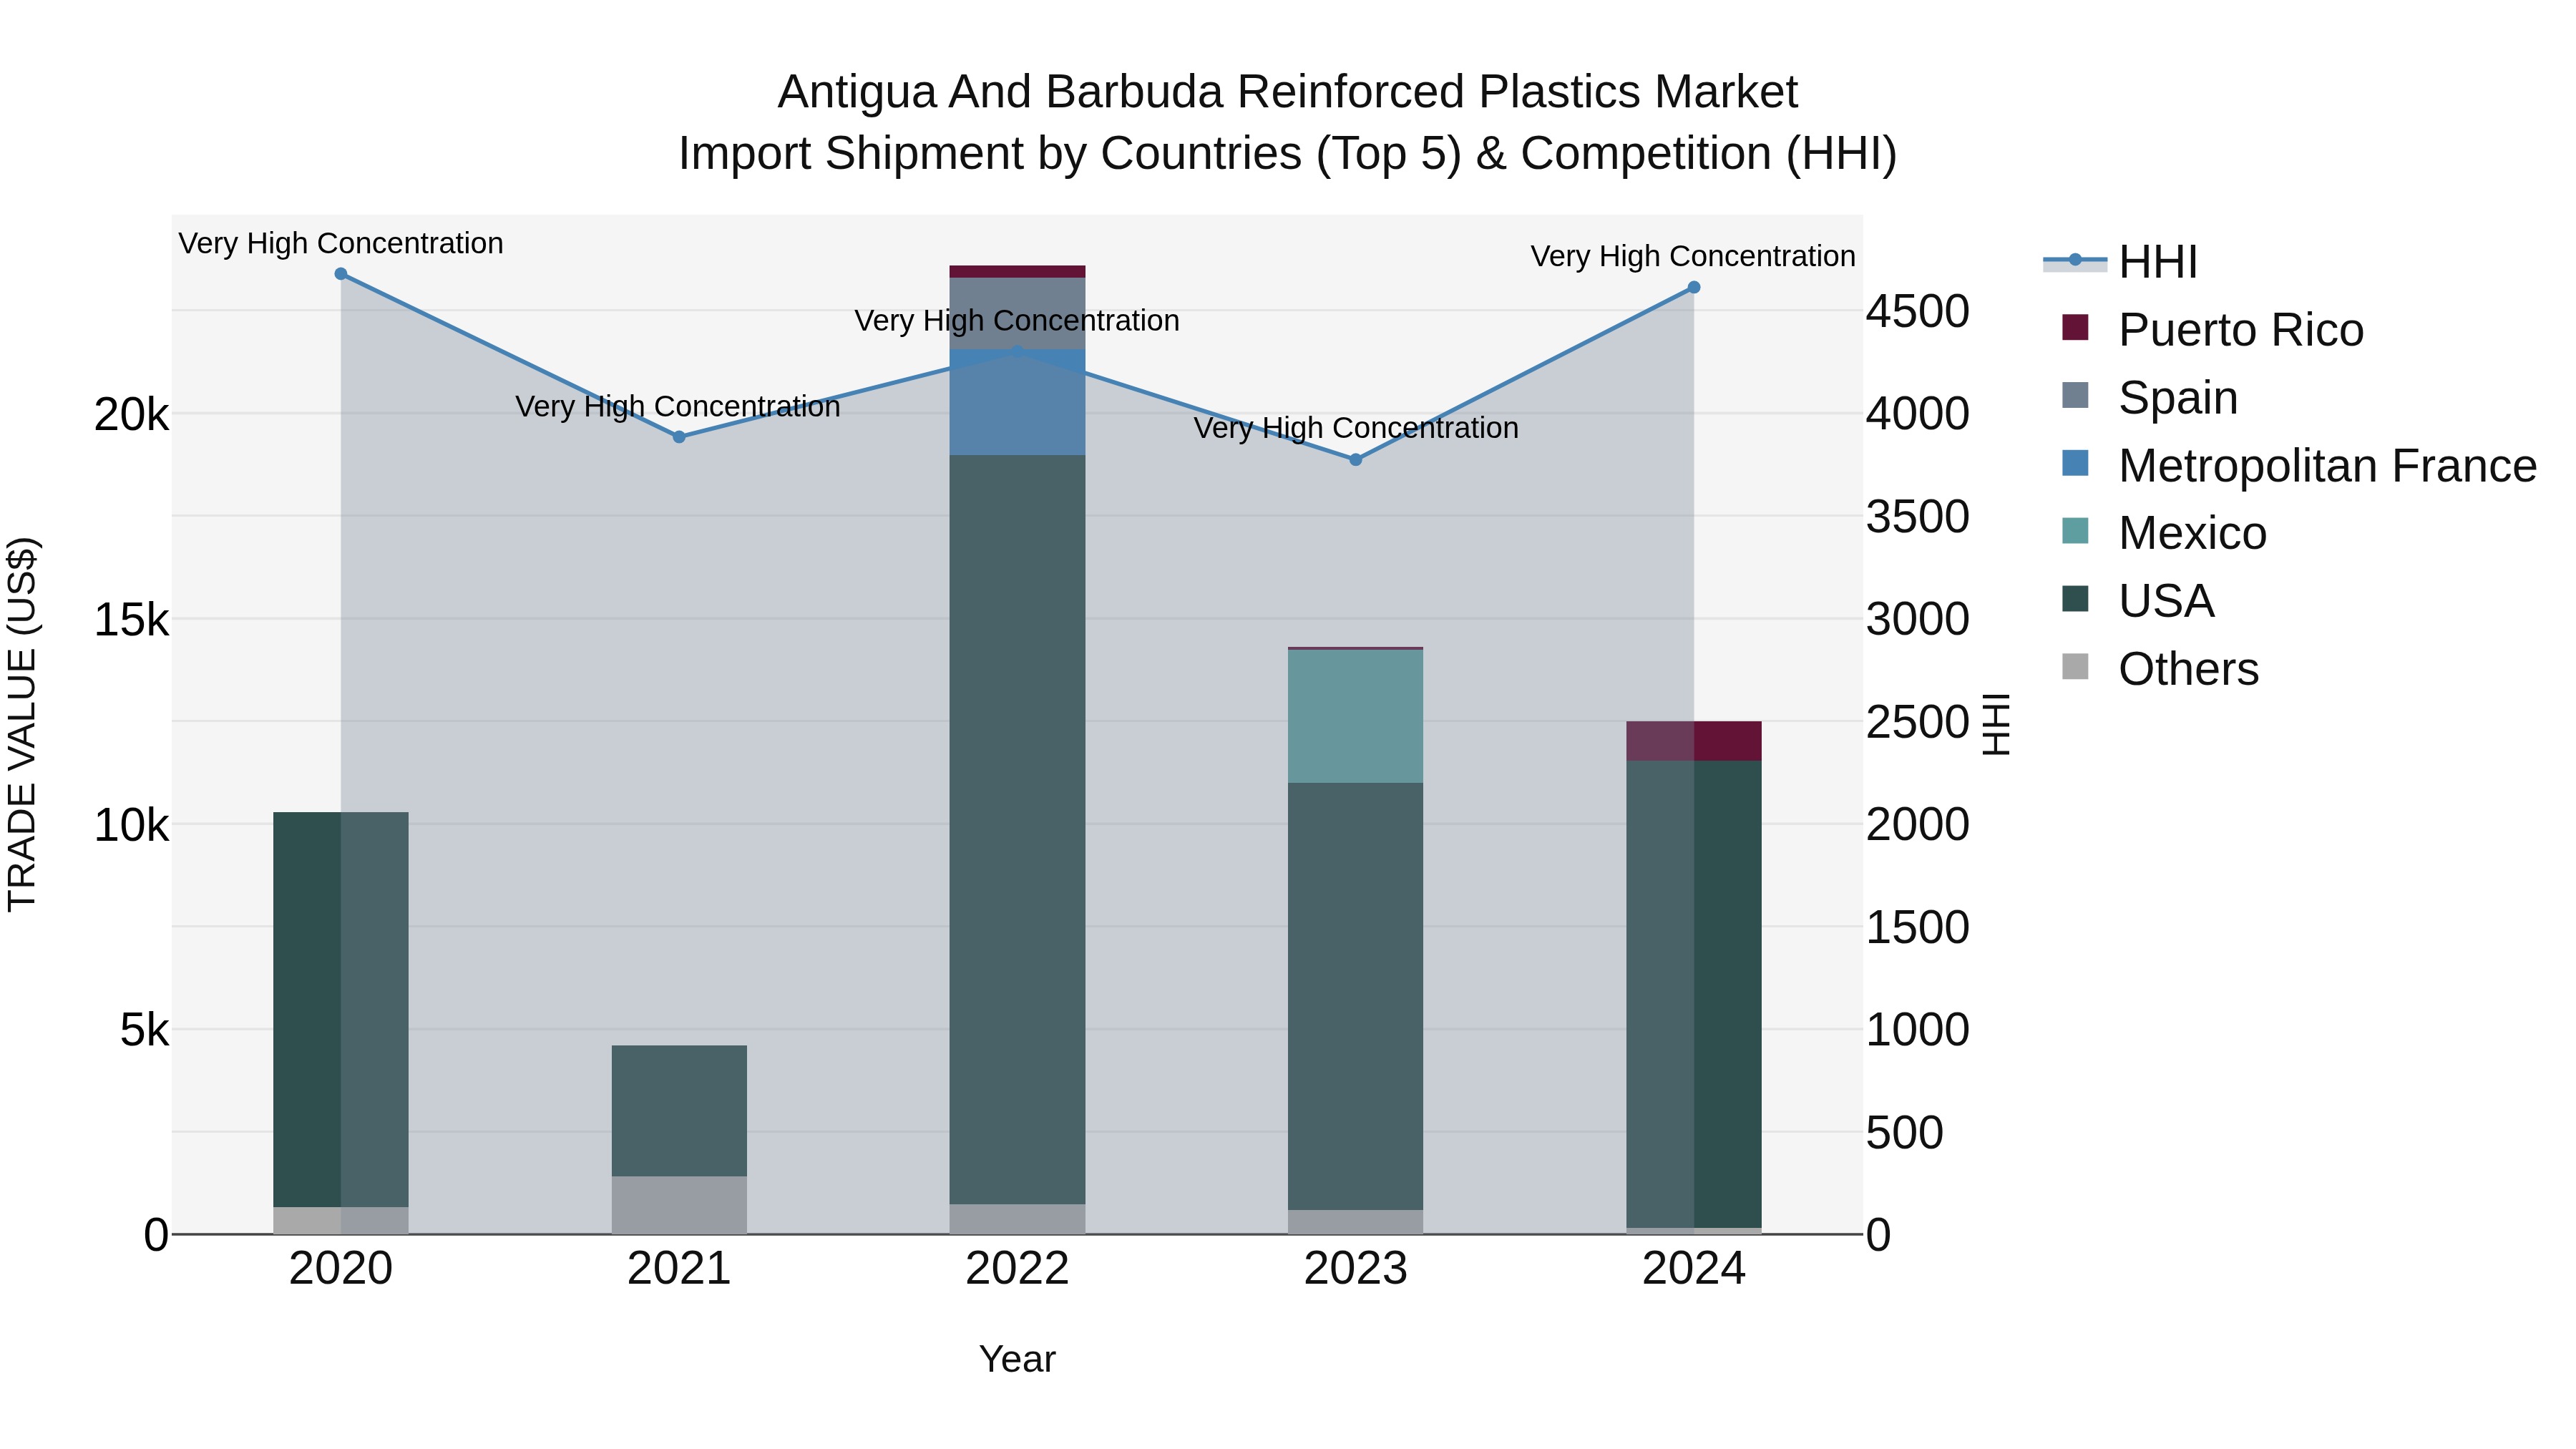Click the 2021 USA bar segment
2576x1449 pixels.
point(679,1111)
